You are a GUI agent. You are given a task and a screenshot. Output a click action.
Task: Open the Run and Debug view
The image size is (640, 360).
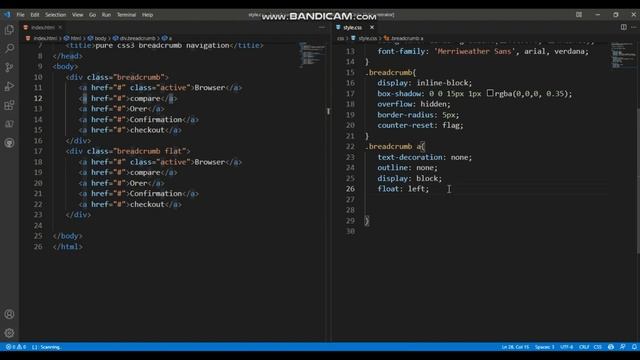(x=9, y=86)
